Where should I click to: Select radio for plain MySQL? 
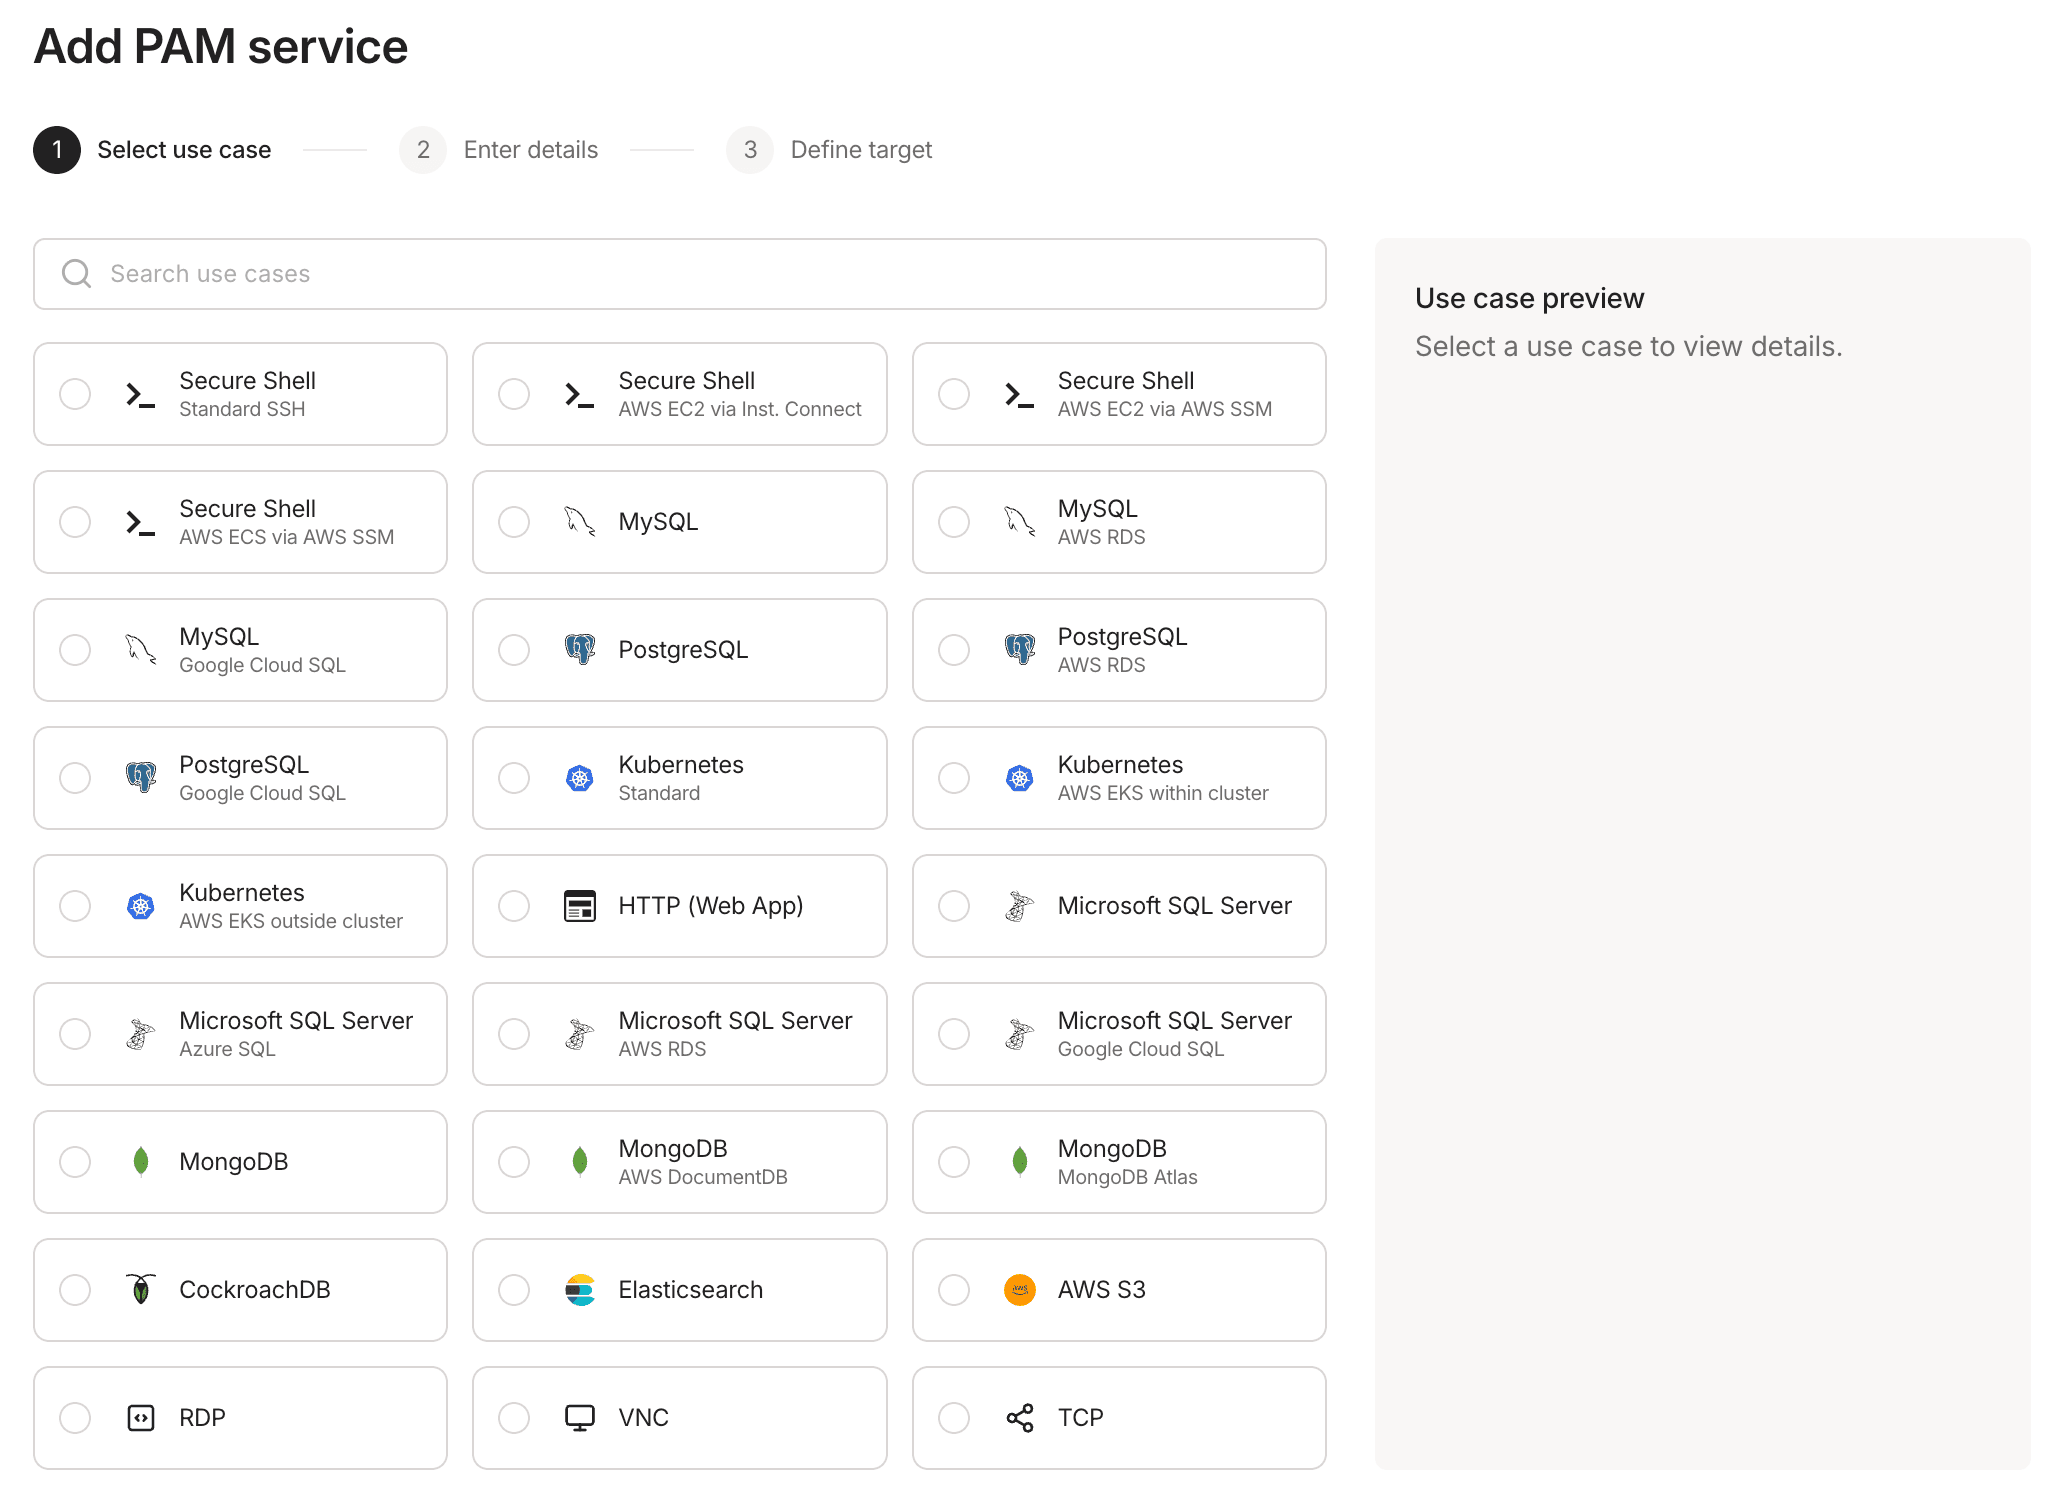coord(514,522)
